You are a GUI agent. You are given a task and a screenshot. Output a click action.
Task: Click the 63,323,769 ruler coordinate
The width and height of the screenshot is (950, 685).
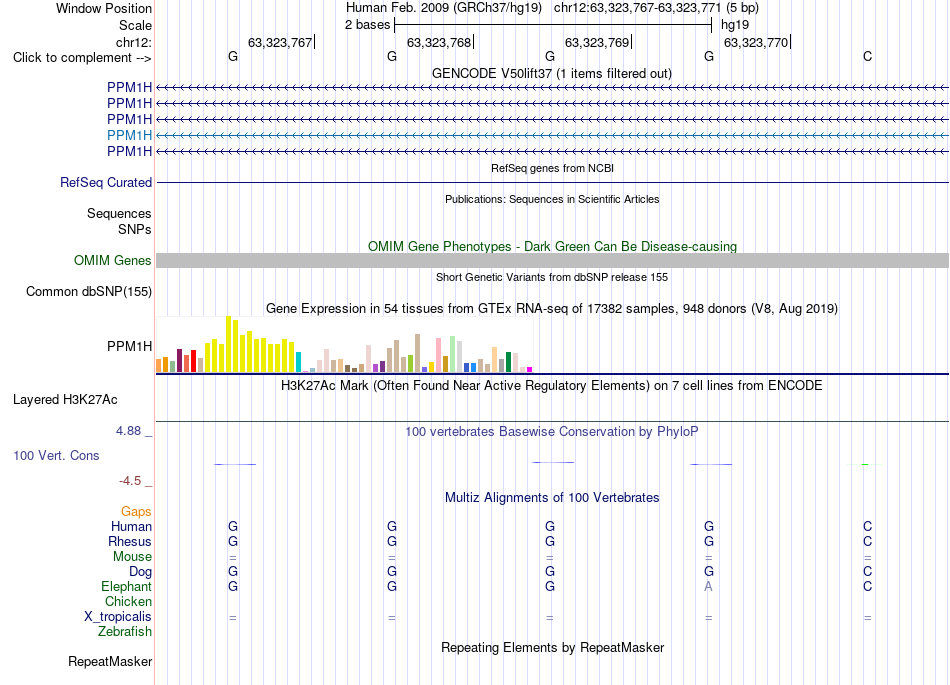[x=597, y=42]
